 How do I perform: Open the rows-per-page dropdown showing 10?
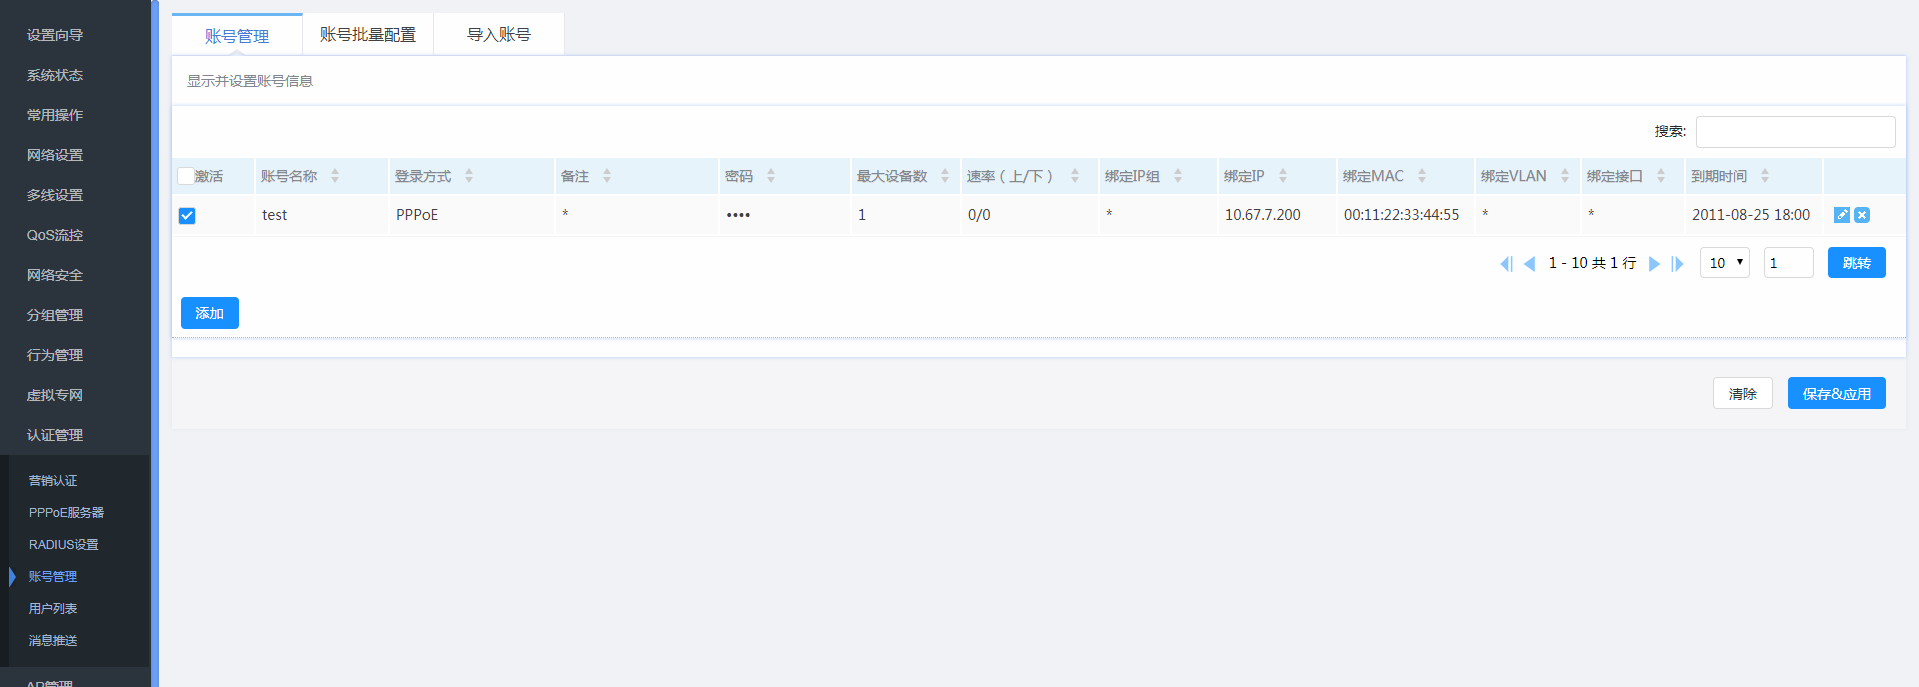[x=1724, y=263]
